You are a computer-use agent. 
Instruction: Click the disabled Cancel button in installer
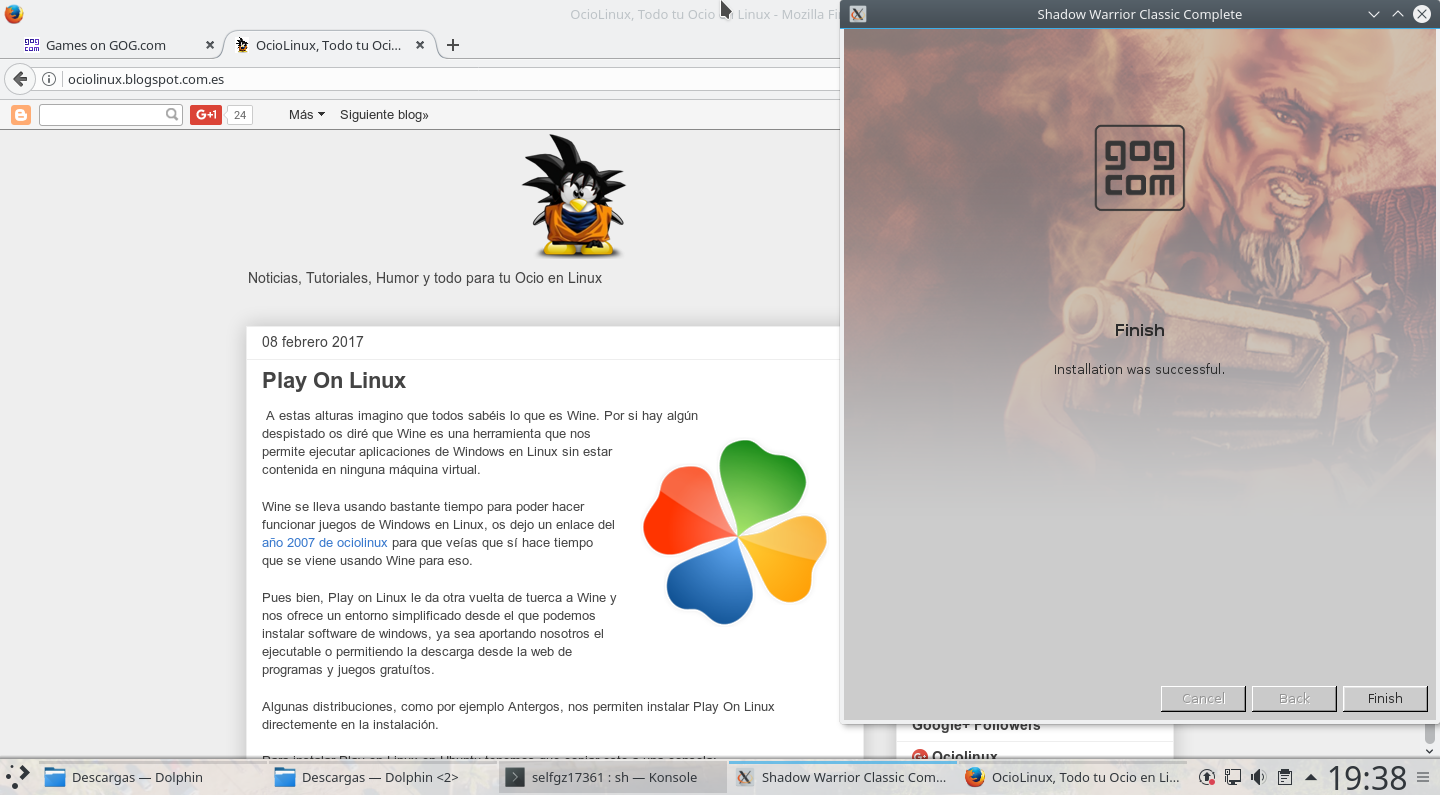1203,698
